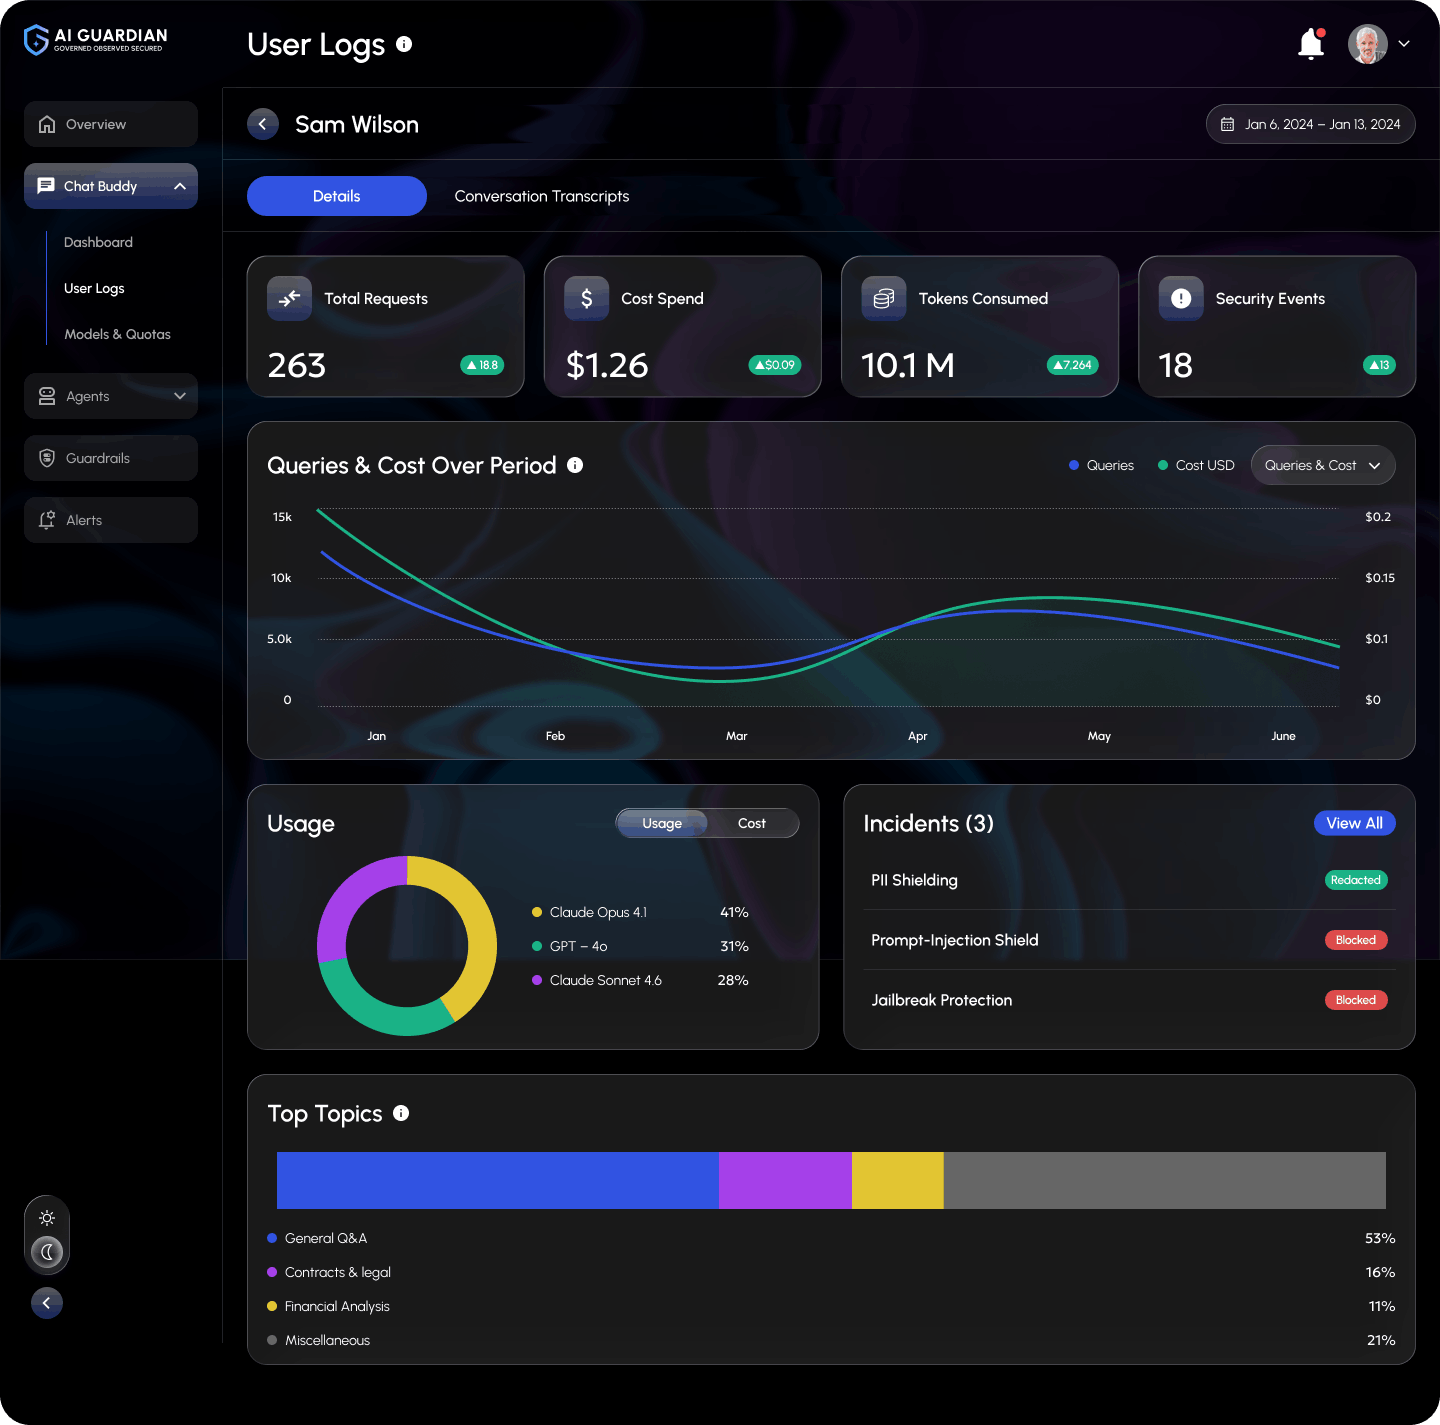Click View All incidents button
1440x1425 pixels.
1355,823
